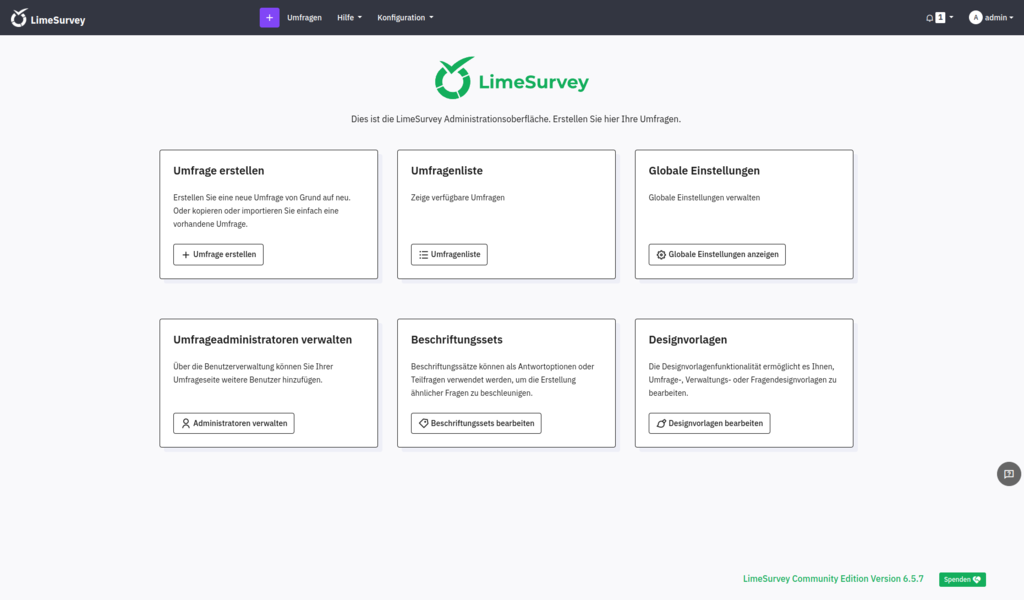Click the gear icon on Globale Einstellungen anzeigen
The height and width of the screenshot is (600, 1024).
click(x=660, y=254)
